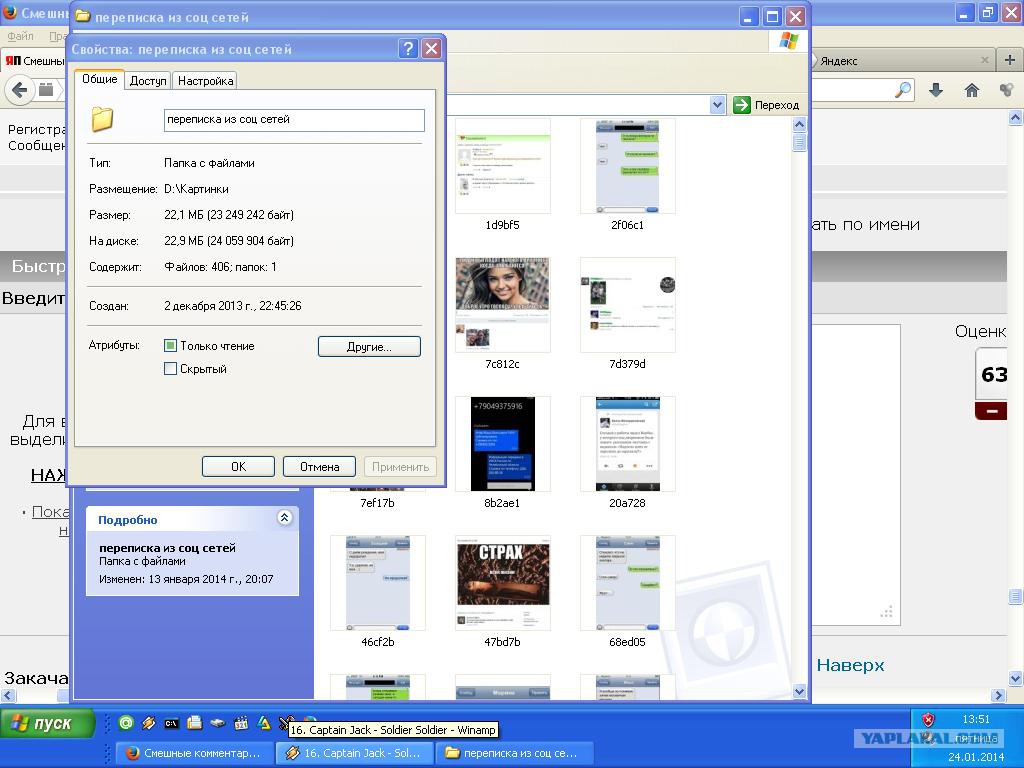Go to Firefox home page icon
The width and height of the screenshot is (1024, 768).
[972, 90]
